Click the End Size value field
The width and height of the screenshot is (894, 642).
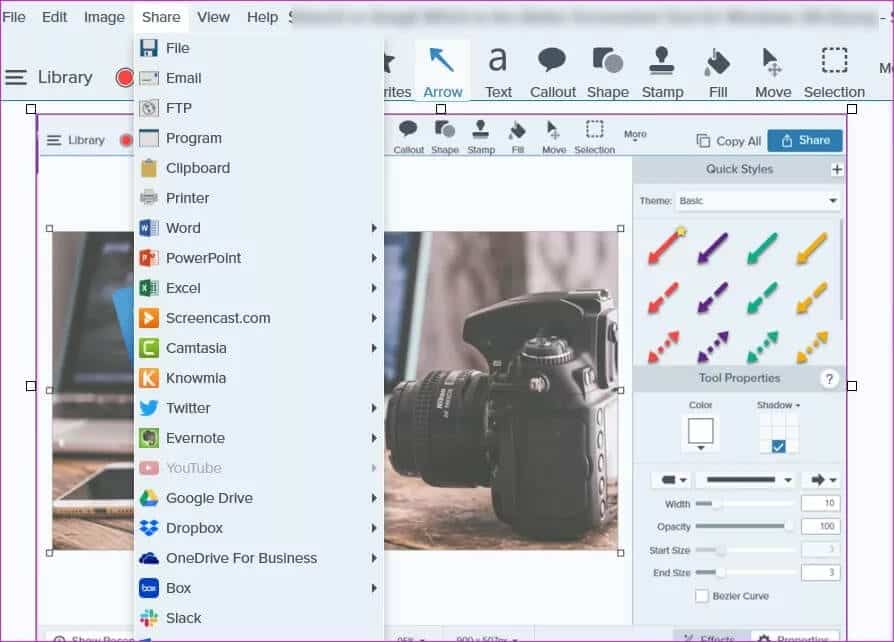(820, 572)
